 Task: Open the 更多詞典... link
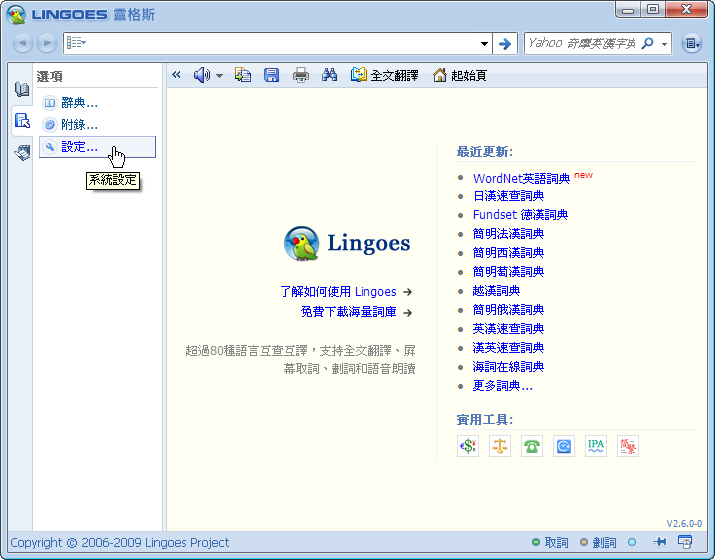coord(502,386)
